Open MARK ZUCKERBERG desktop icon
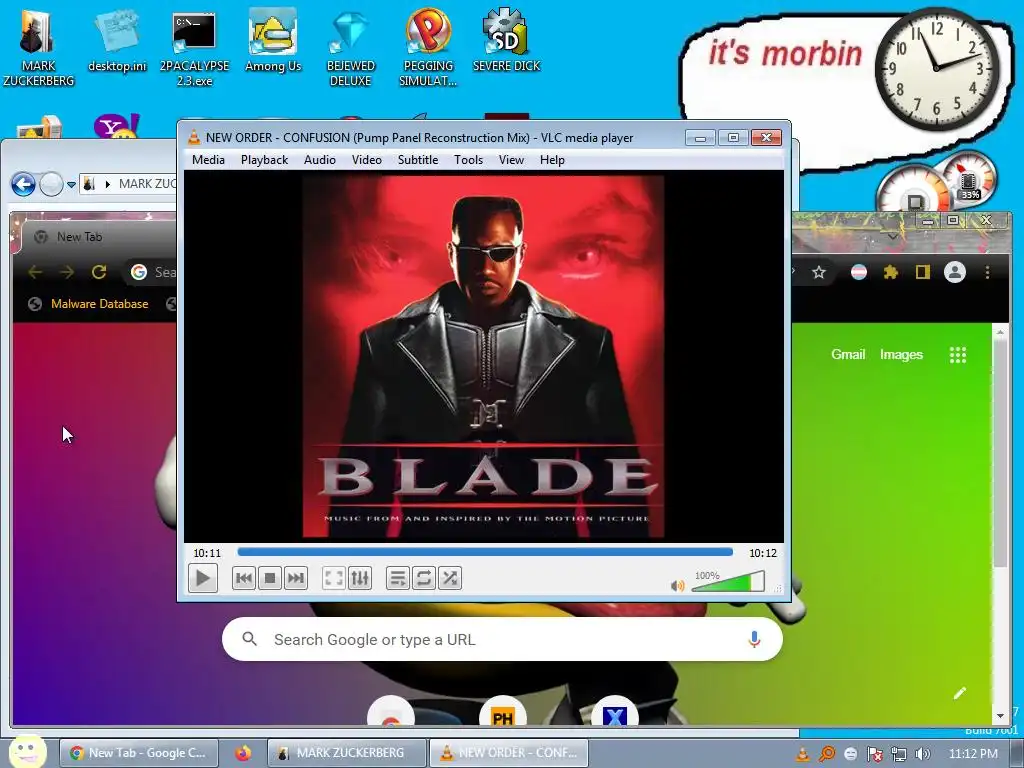Viewport: 1024px width, 768px height. click(x=38, y=48)
